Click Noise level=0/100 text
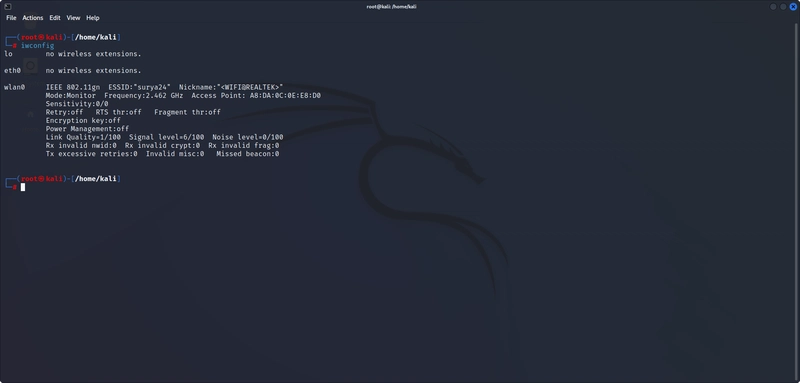800x383 pixels. click(248, 137)
